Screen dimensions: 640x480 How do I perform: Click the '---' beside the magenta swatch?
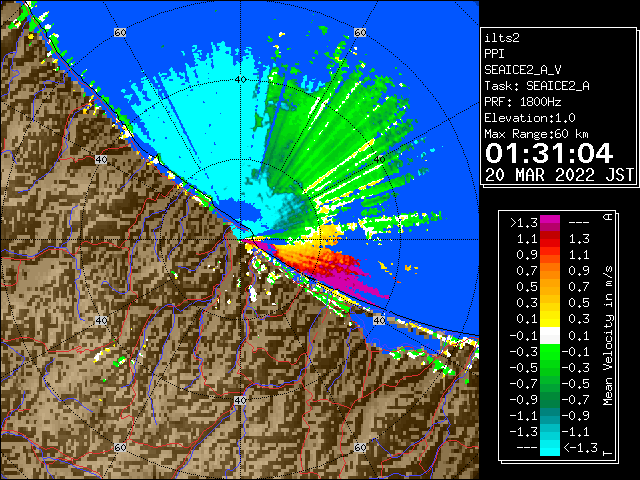(x=579, y=223)
